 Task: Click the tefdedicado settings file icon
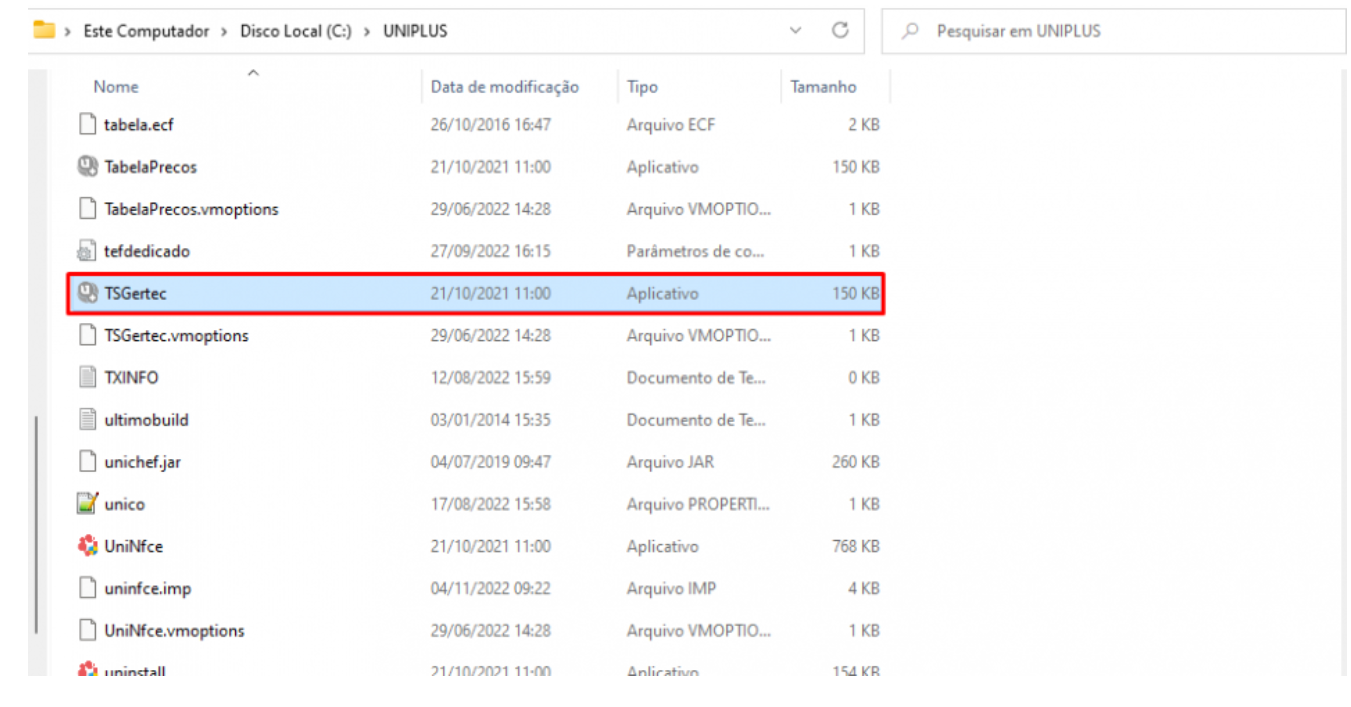[88, 251]
